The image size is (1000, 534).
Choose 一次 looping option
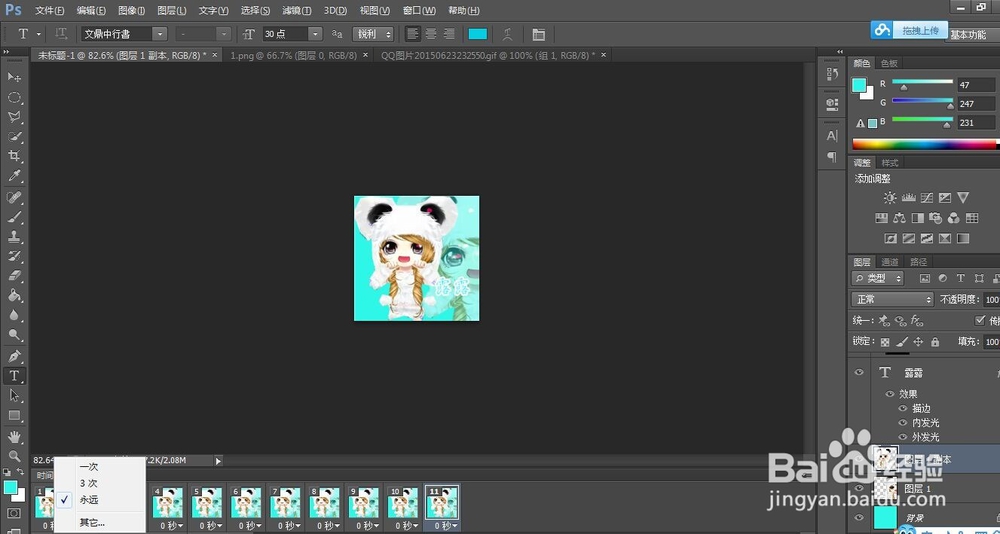pos(89,467)
